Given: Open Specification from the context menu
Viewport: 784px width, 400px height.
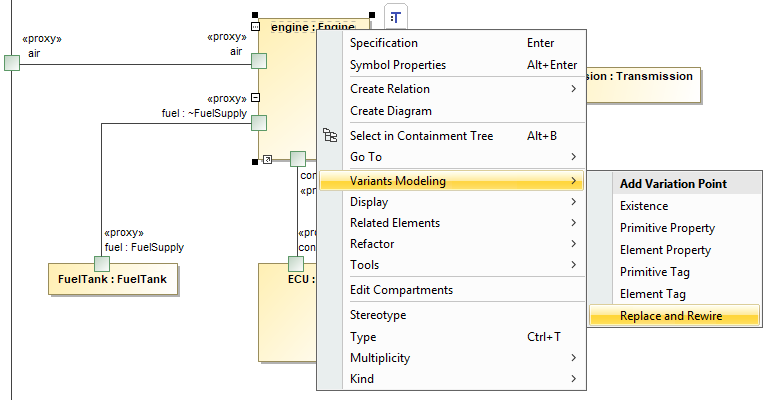Looking at the screenshot, I should click(x=384, y=43).
